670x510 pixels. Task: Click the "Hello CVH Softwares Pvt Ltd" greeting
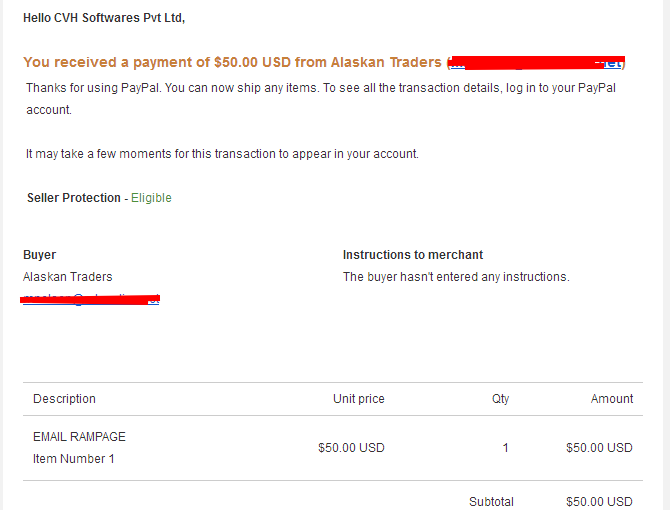click(104, 18)
